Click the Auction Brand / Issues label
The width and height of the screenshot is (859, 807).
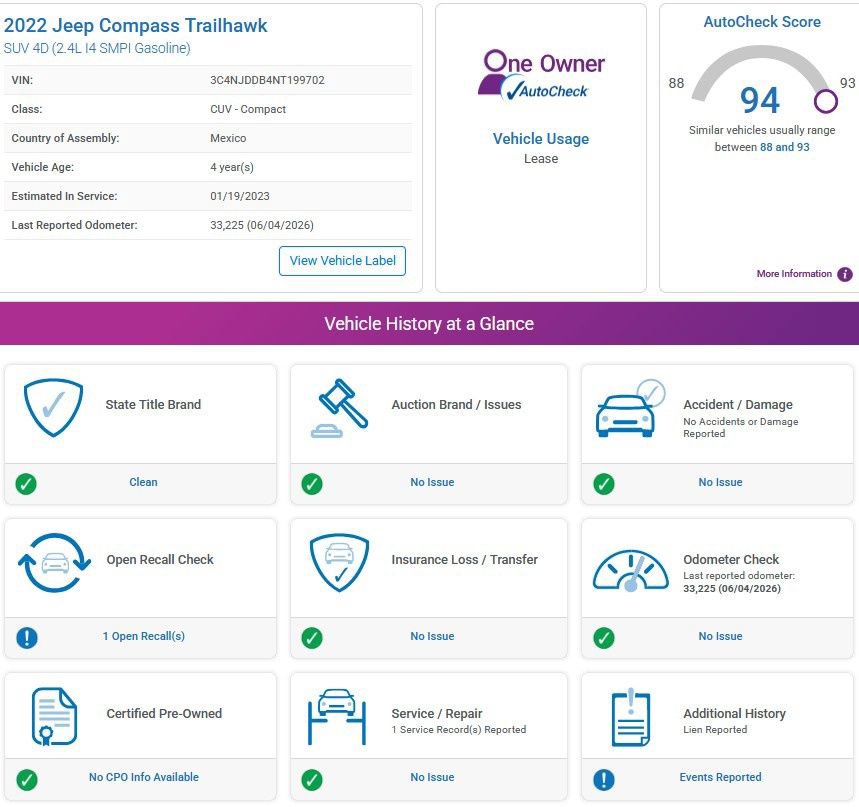point(456,404)
